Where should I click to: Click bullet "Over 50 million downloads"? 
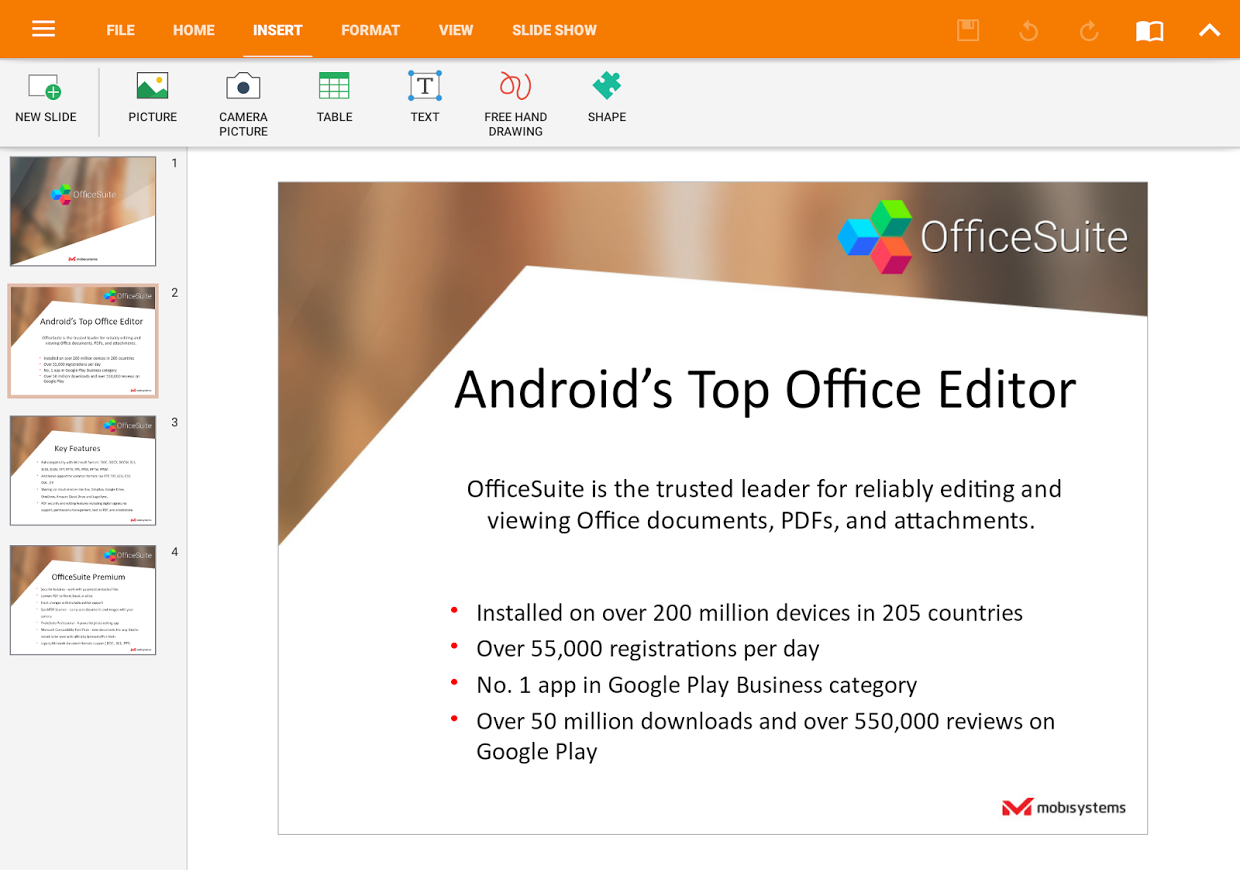point(765,736)
